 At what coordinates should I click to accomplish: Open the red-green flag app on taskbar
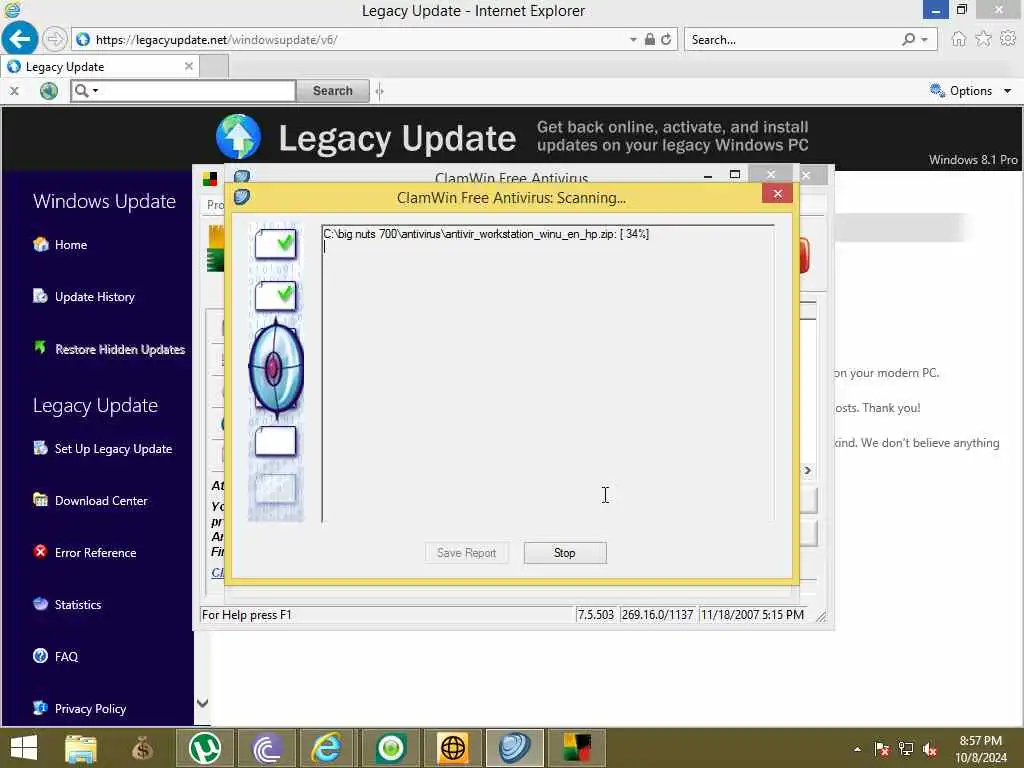tap(577, 748)
